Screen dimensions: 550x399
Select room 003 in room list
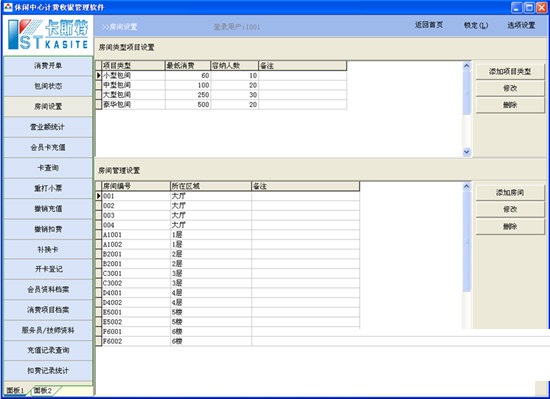pyautogui.click(x=228, y=215)
